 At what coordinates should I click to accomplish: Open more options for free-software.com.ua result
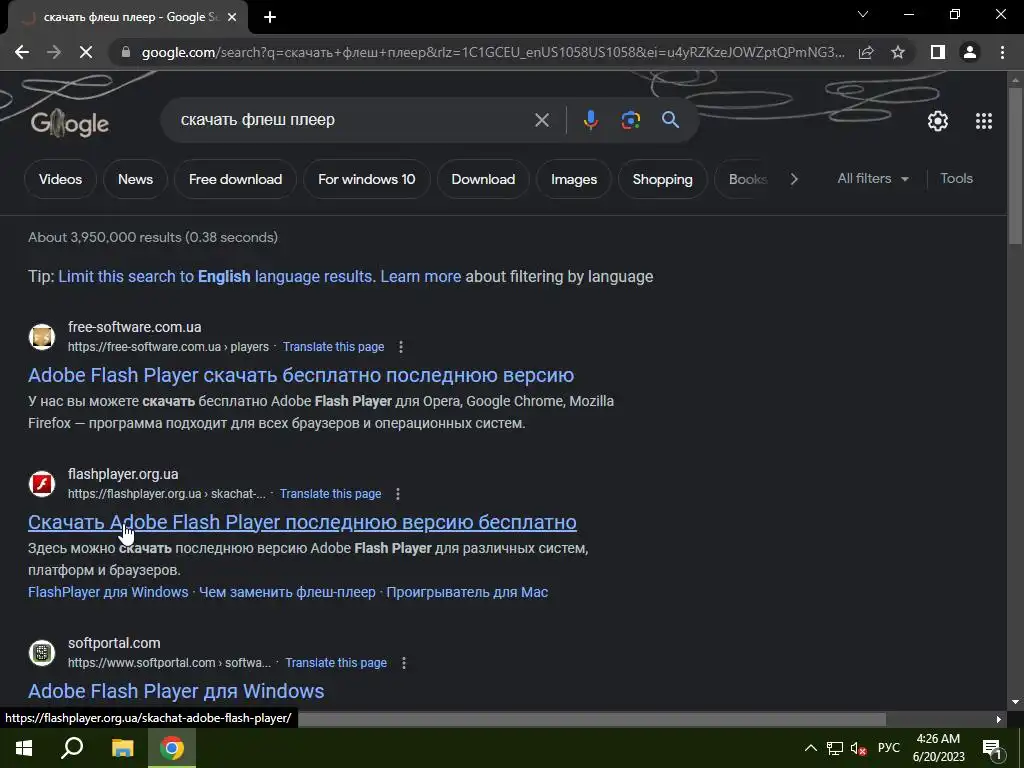(401, 347)
